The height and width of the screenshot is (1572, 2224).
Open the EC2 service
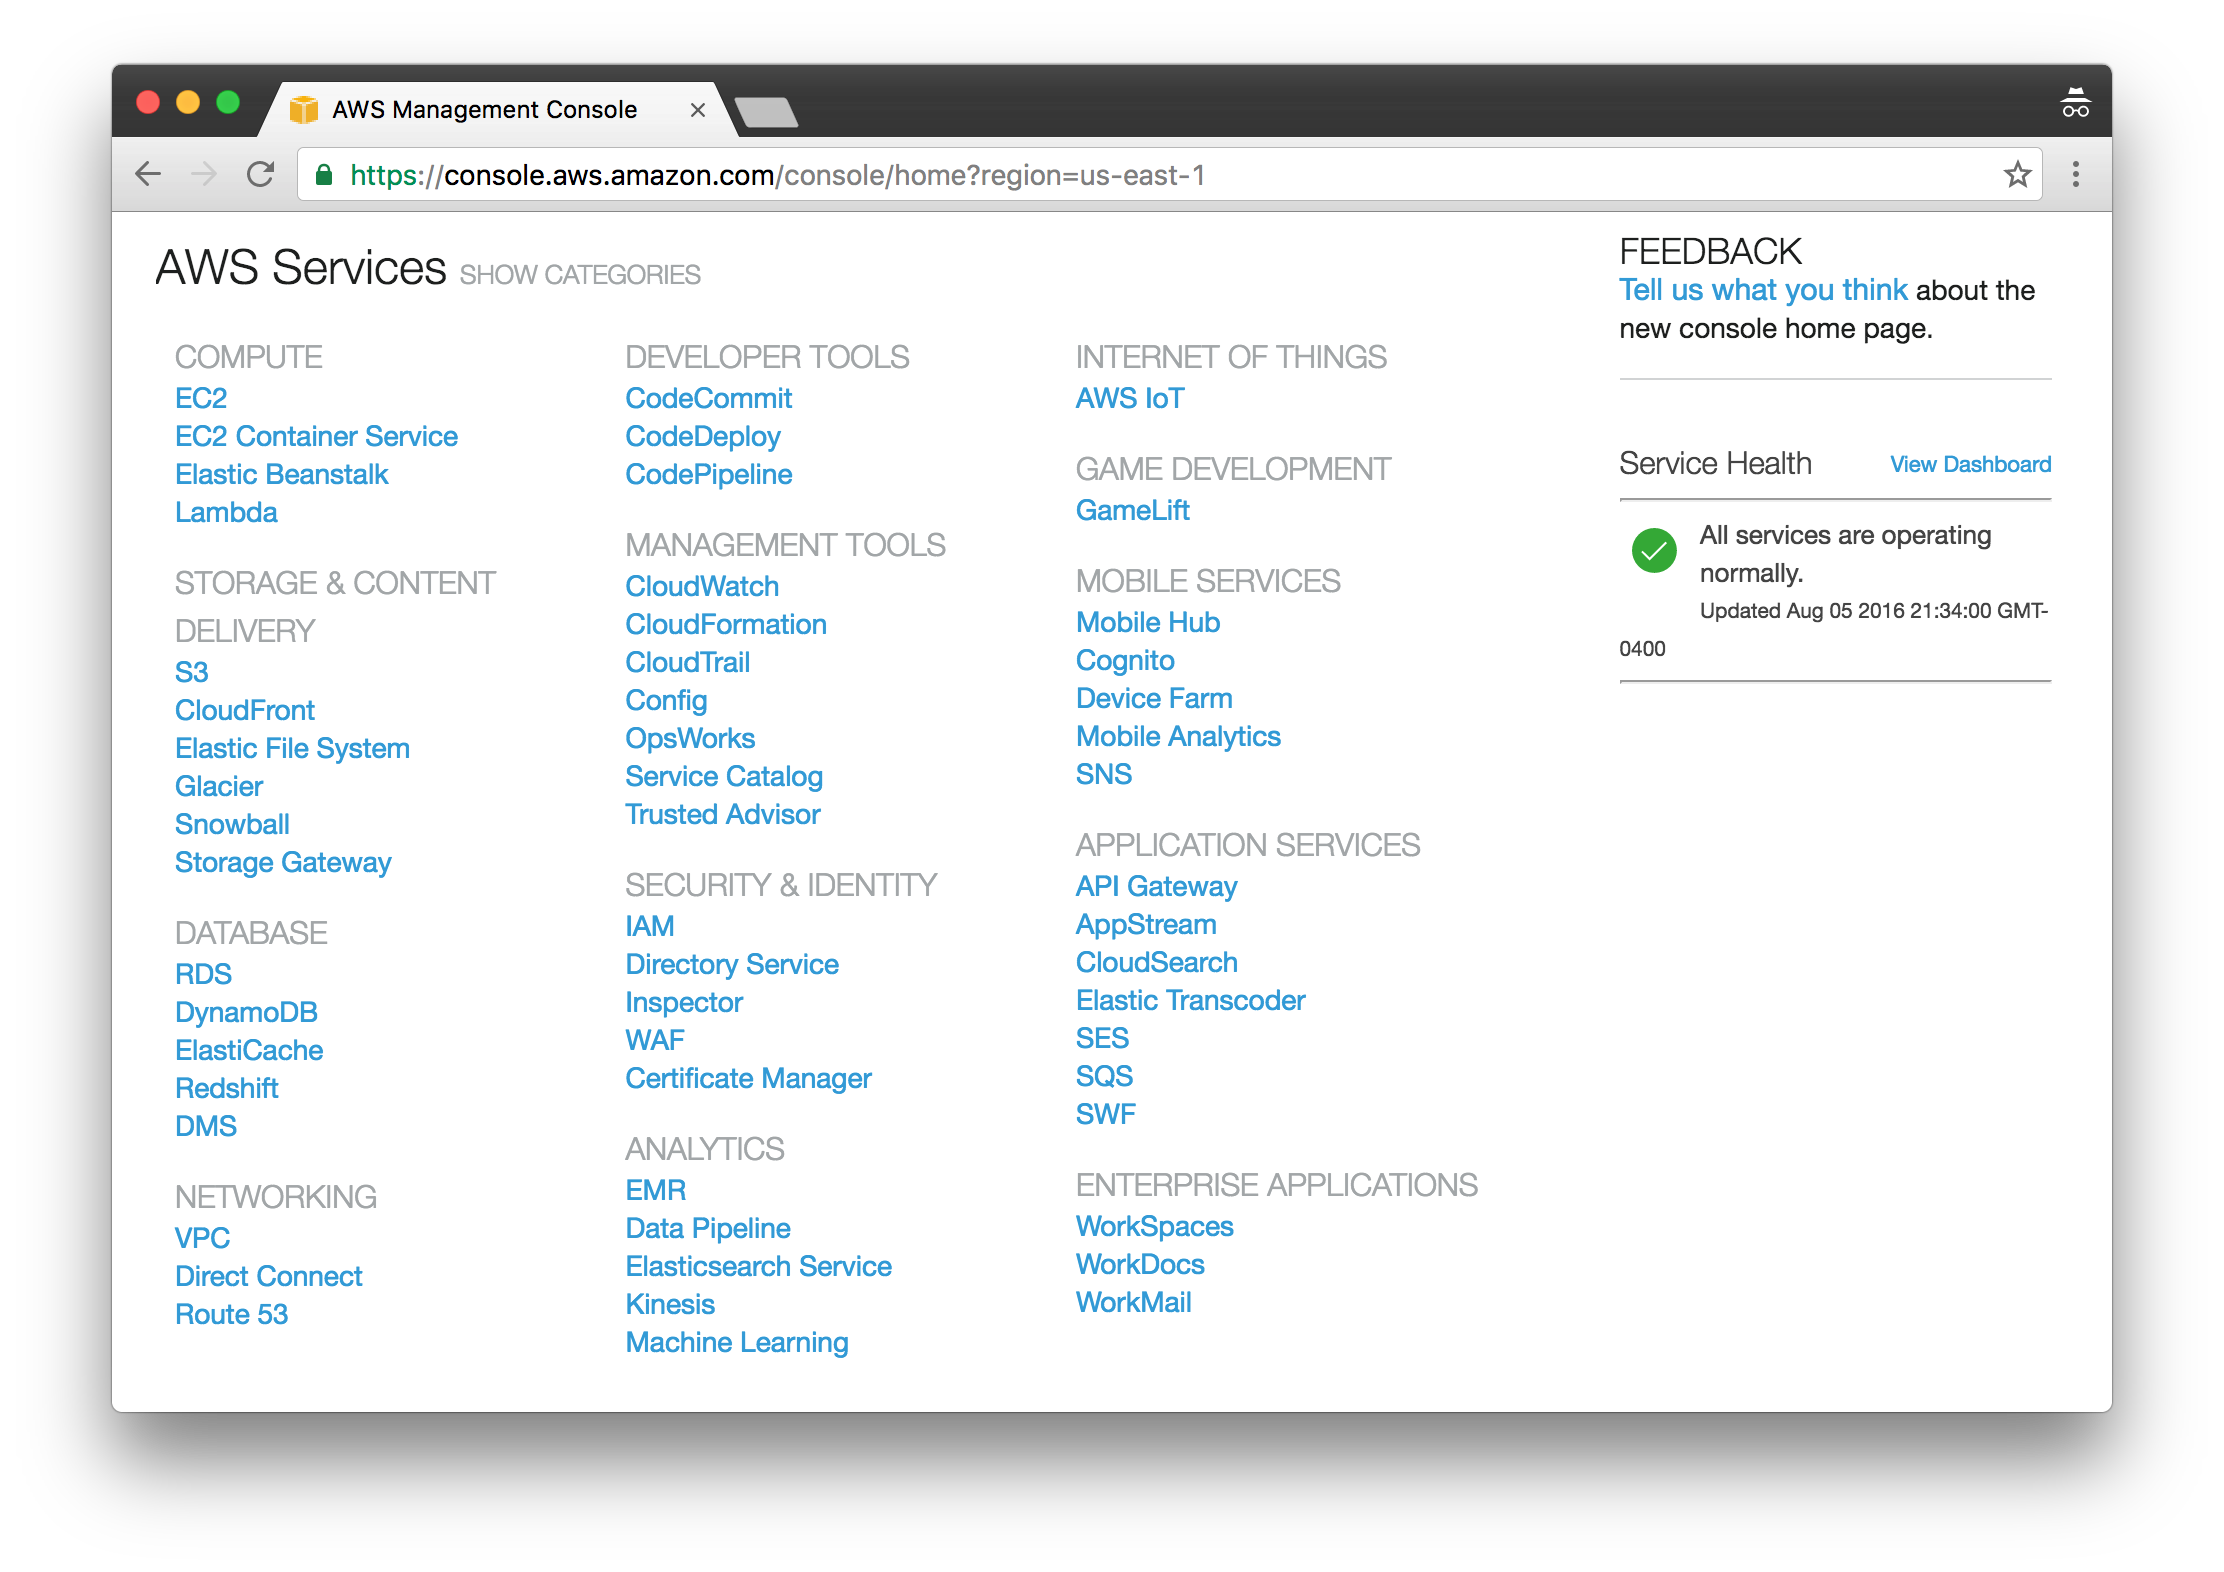coord(201,398)
